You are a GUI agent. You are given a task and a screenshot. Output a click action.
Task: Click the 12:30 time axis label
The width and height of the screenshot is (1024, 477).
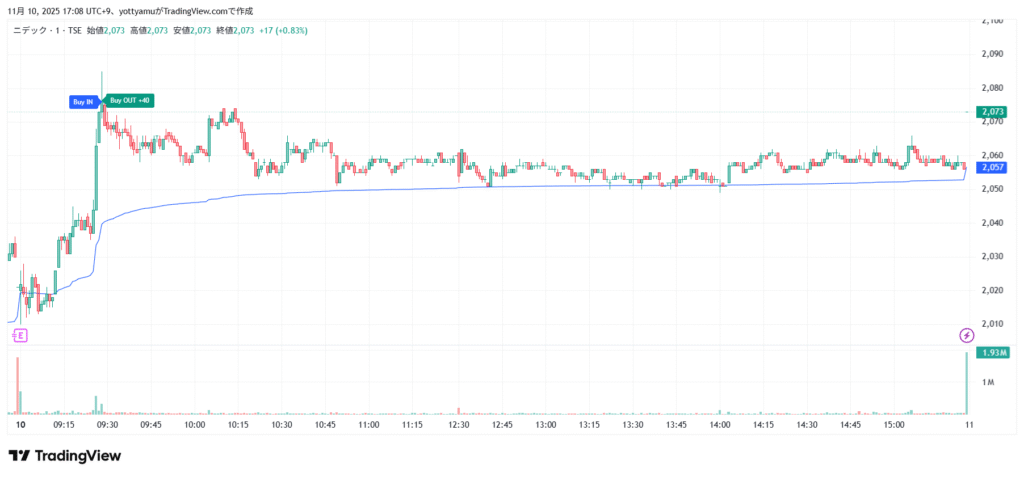458,425
